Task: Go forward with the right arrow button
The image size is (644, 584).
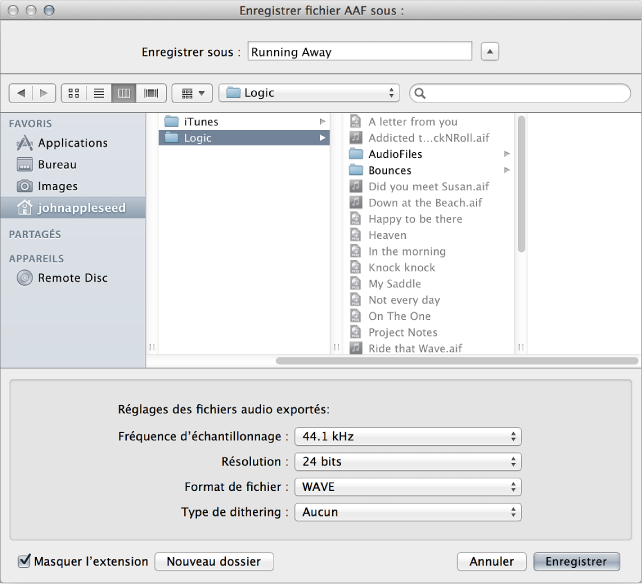Action: tap(44, 93)
